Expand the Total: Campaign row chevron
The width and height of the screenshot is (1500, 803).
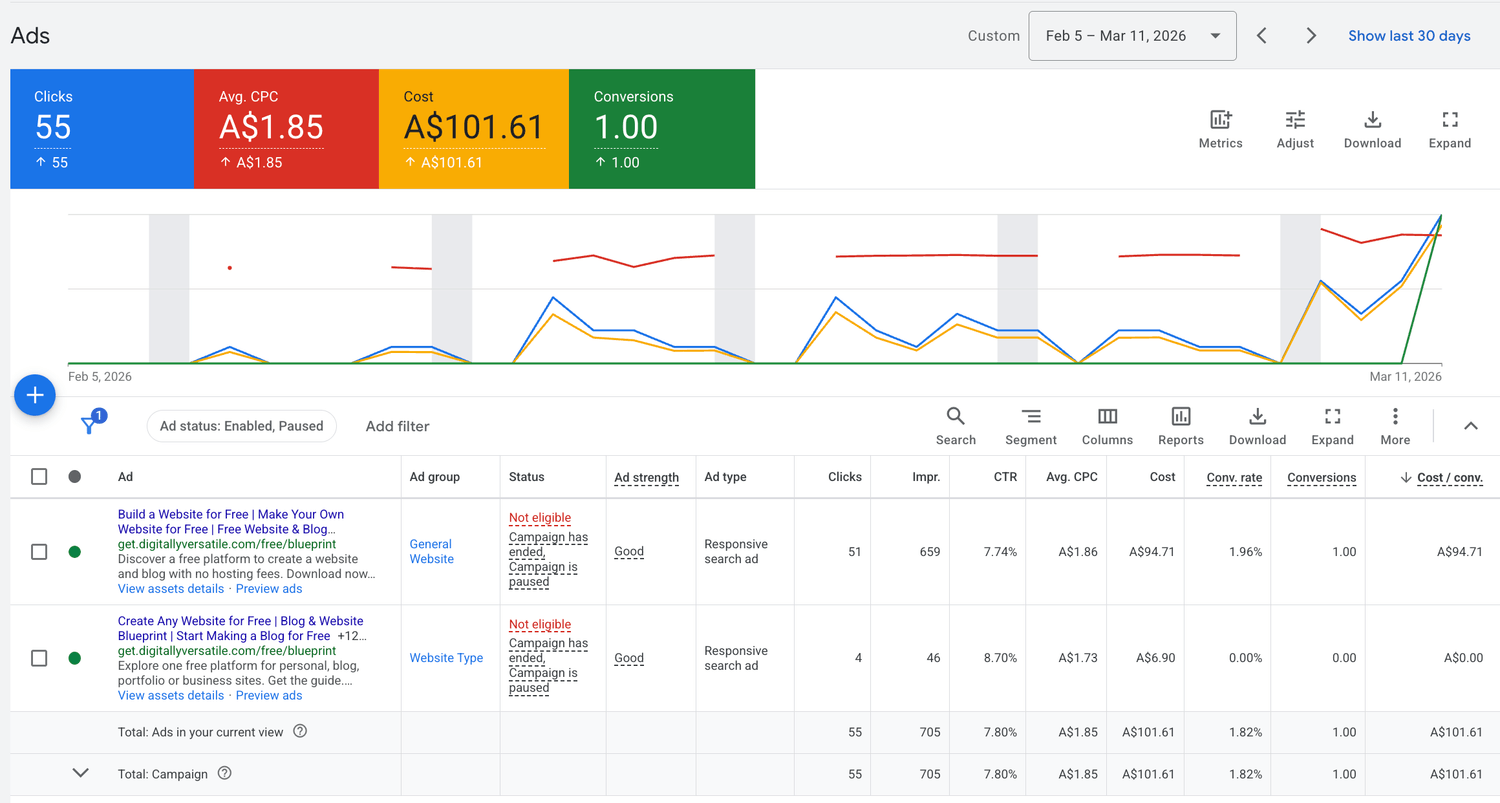click(x=81, y=773)
